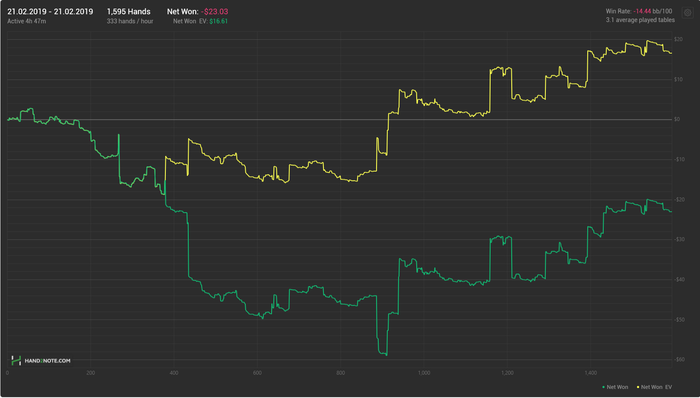Click the $0 y-axis label
This screenshot has width=700, height=398.
pyautogui.click(x=677, y=119)
